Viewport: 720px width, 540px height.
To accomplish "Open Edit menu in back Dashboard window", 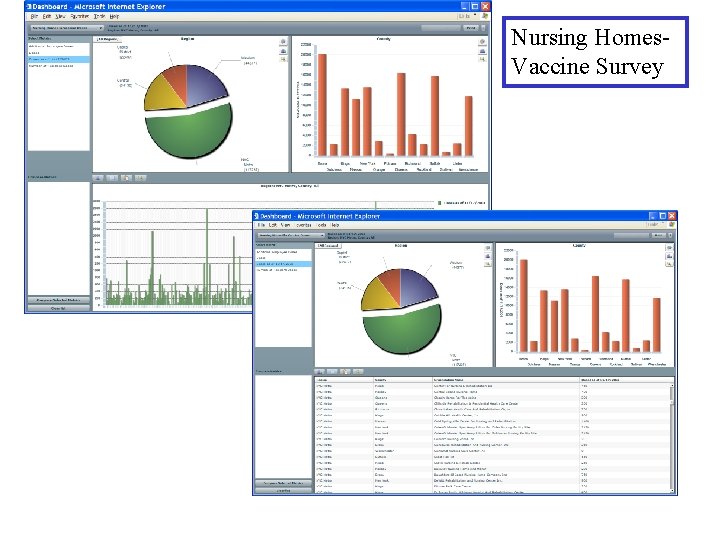I will tap(46, 17).
